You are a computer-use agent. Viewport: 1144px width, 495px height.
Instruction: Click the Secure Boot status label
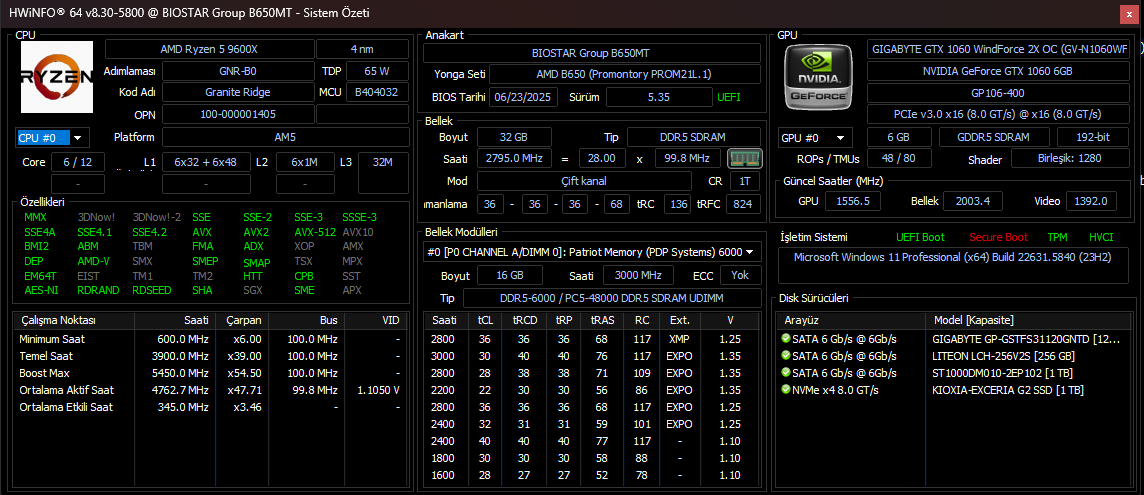(999, 237)
